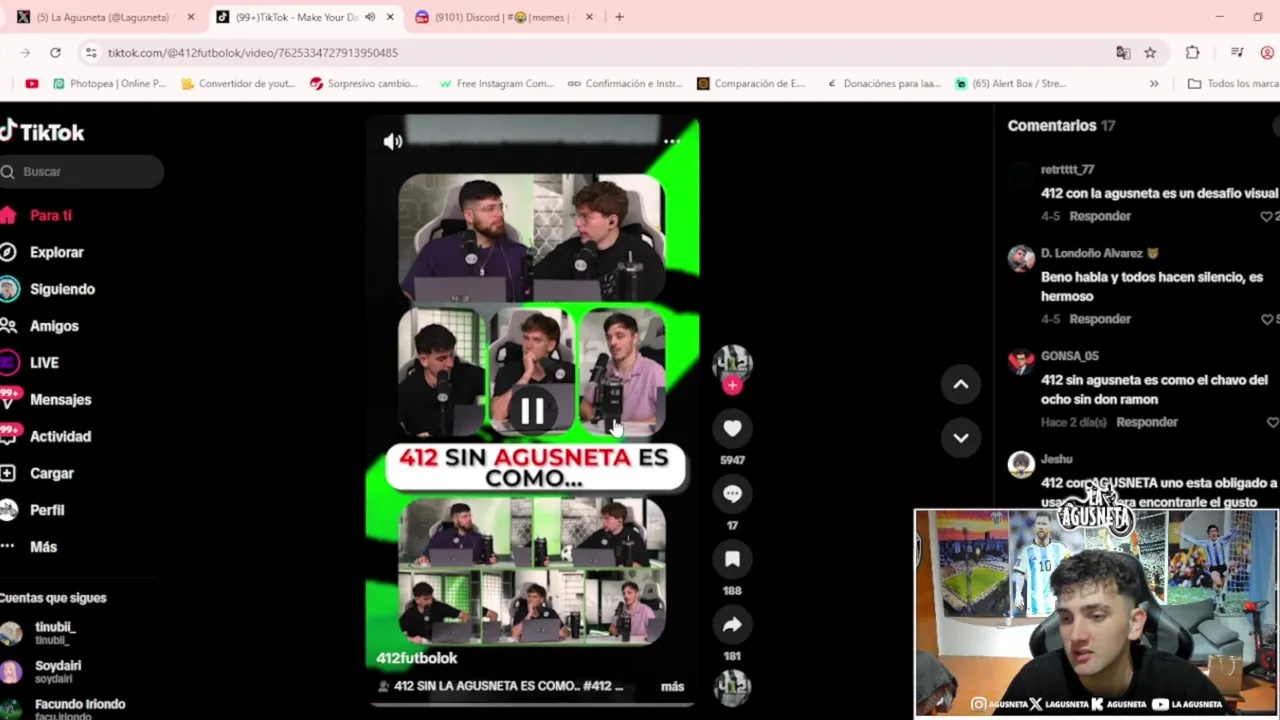This screenshot has height=720, width=1280.
Task: Close the TikTok browser tab
Action: tap(390, 17)
